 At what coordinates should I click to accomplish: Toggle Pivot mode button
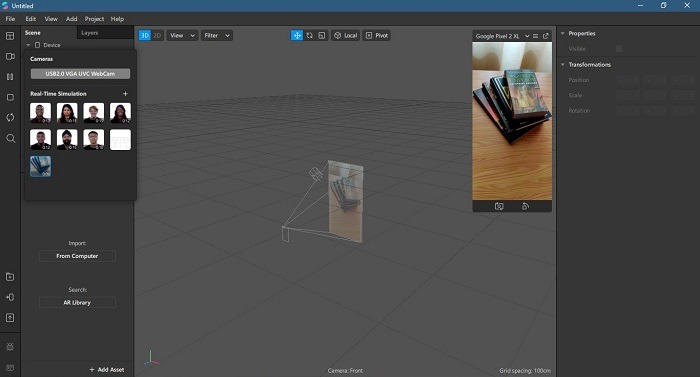pyautogui.click(x=376, y=35)
